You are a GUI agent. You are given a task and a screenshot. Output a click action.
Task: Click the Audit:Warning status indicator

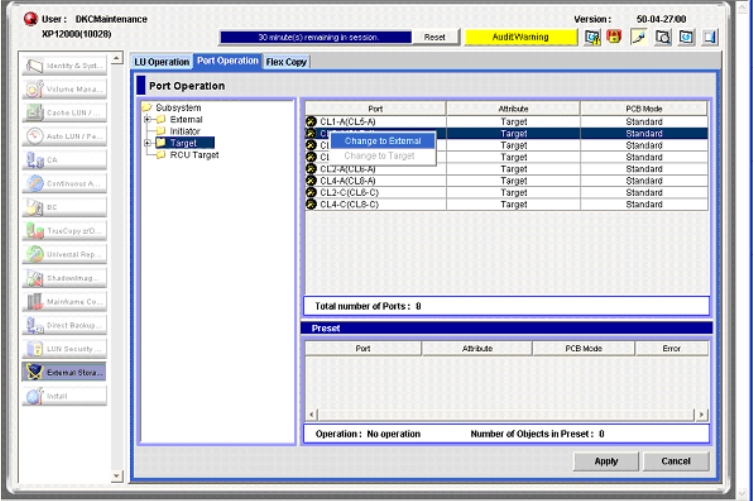[x=521, y=37]
